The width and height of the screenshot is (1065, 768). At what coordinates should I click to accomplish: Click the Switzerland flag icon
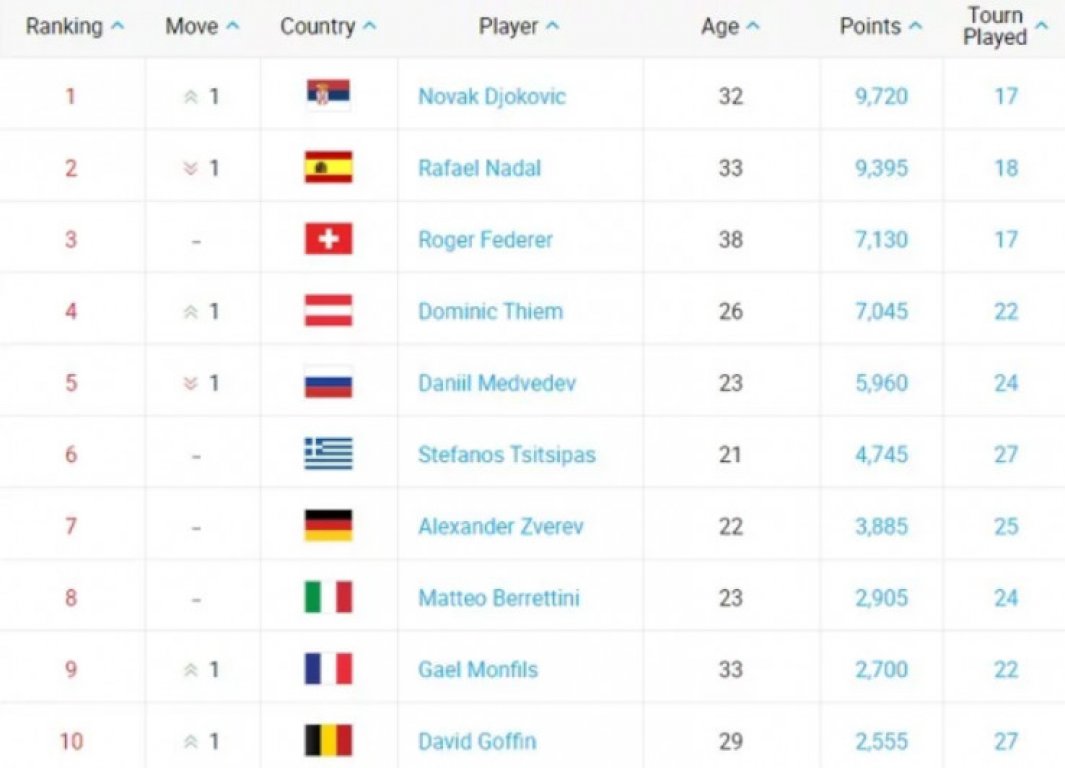tap(328, 239)
